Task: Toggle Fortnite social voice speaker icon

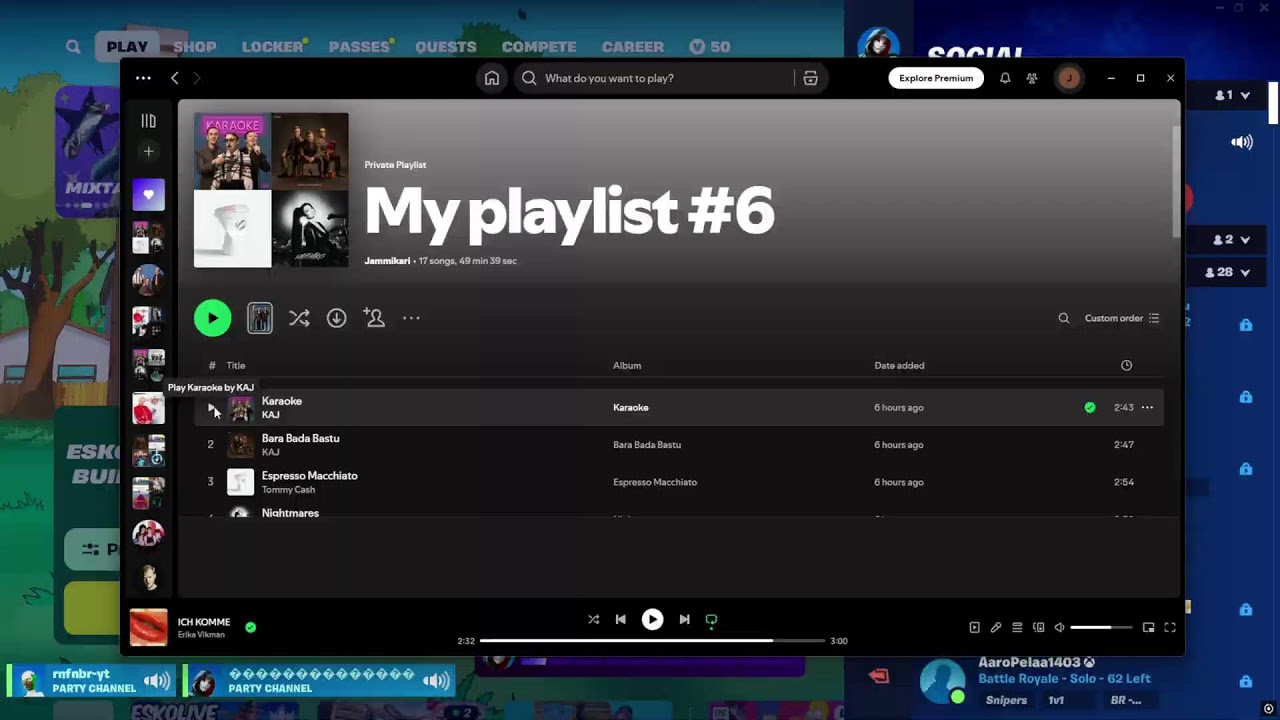Action: [1242, 142]
